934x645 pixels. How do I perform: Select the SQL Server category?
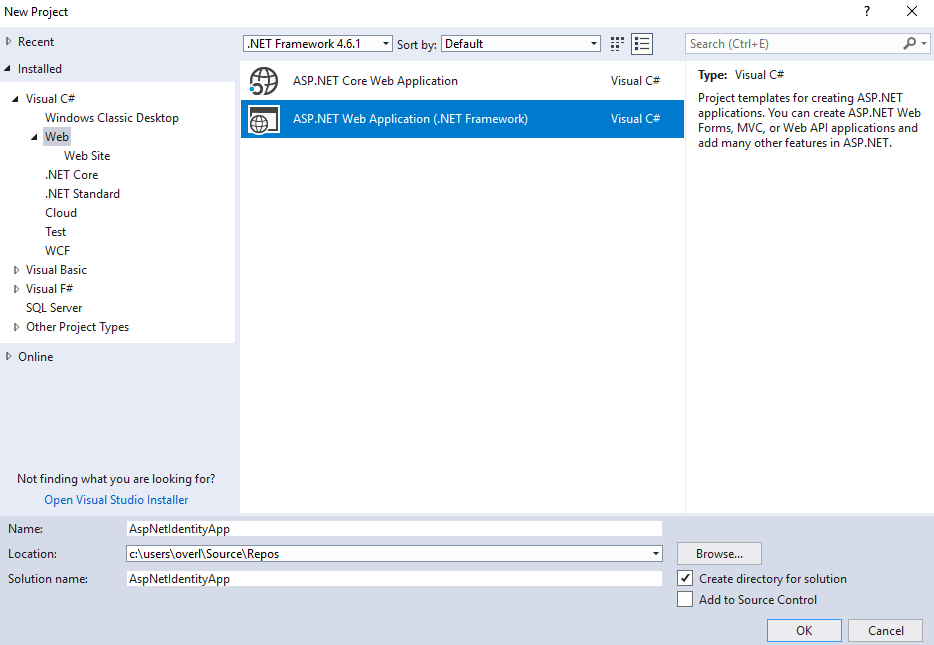54,308
